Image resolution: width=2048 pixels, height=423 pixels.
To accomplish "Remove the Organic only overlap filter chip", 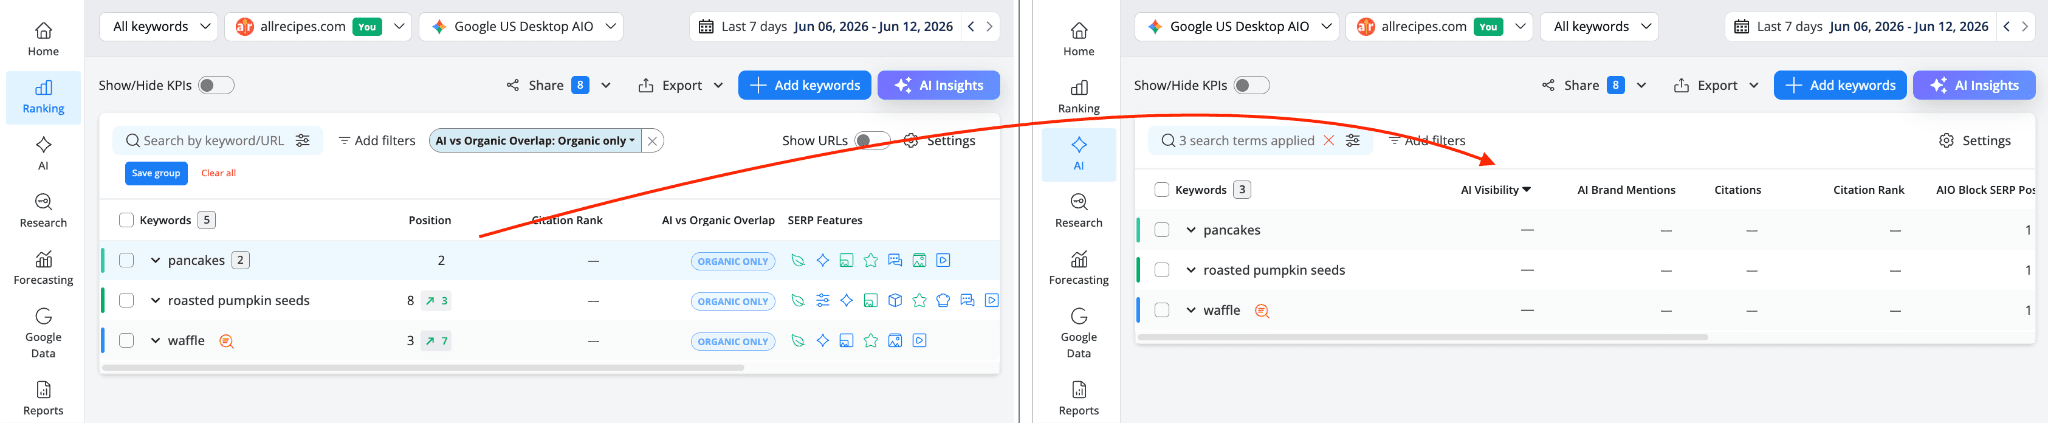I will point(652,141).
